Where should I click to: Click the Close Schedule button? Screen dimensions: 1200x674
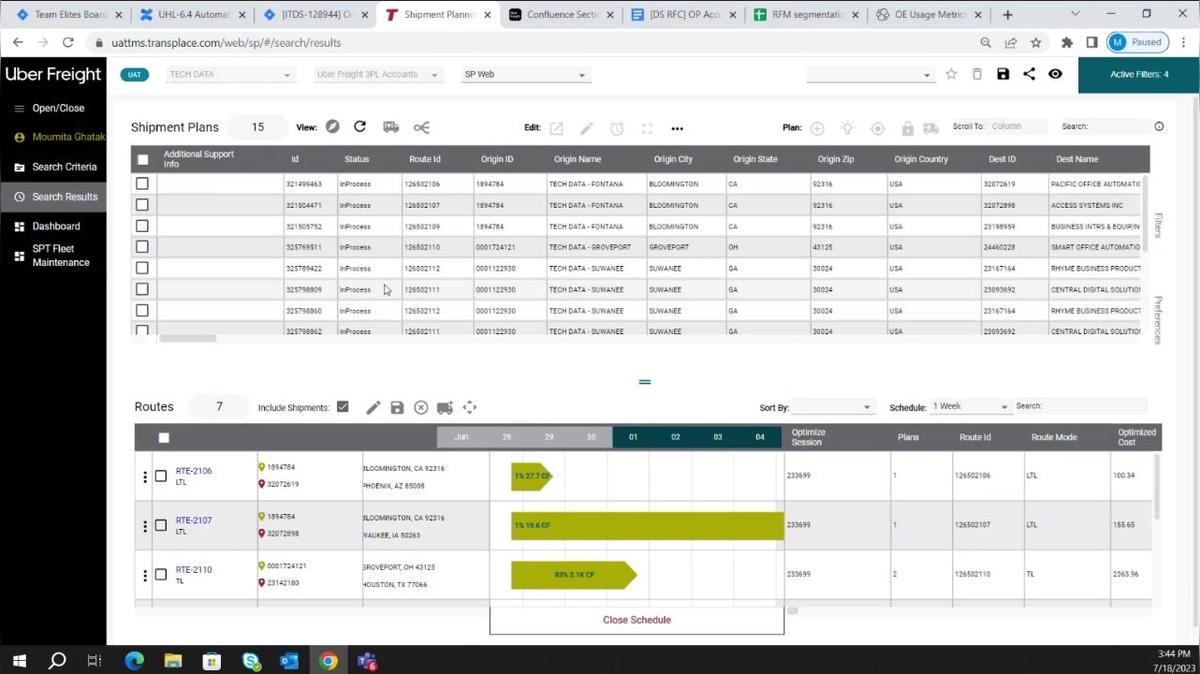click(636, 620)
